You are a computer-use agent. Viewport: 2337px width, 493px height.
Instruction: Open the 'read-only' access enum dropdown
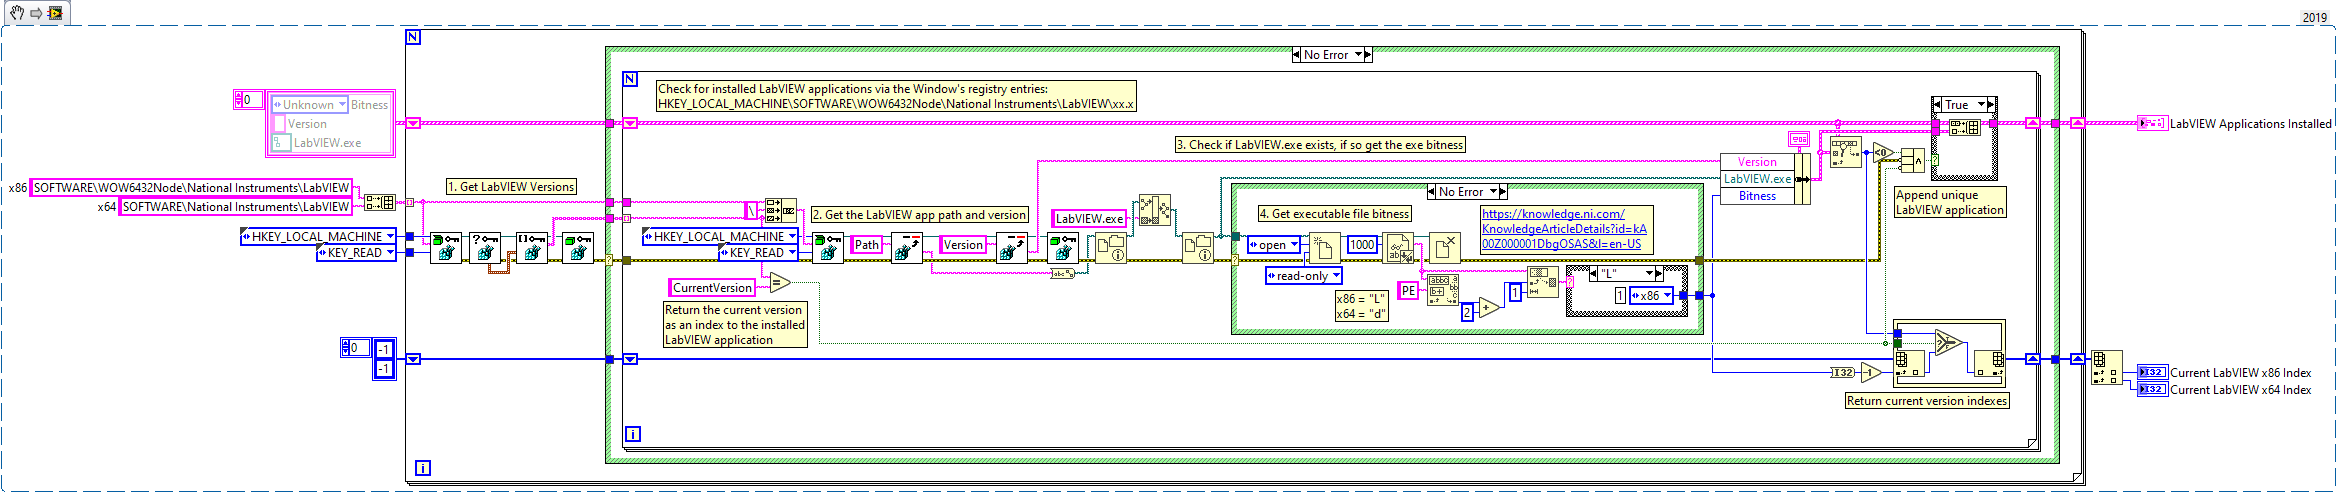pos(1336,276)
